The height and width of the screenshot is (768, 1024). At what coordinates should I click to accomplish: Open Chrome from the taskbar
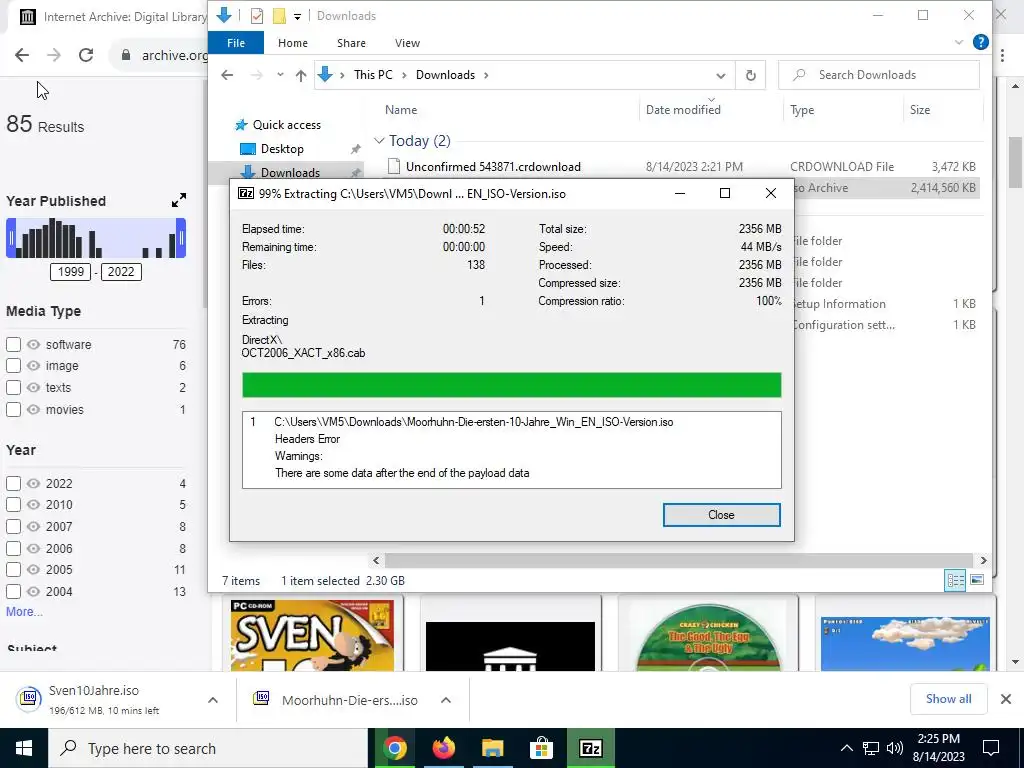[394, 748]
